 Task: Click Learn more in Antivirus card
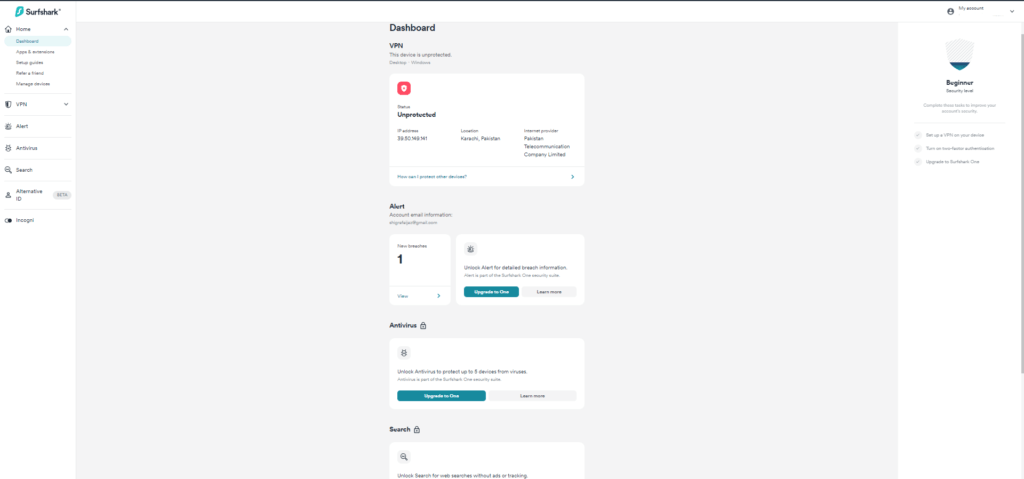(532, 395)
